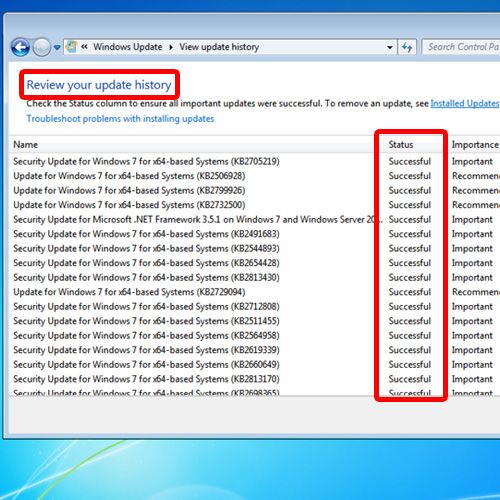Open the recent pages dropdown arrow
This screenshot has width=500, height=500.
click(x=57, y=47)
